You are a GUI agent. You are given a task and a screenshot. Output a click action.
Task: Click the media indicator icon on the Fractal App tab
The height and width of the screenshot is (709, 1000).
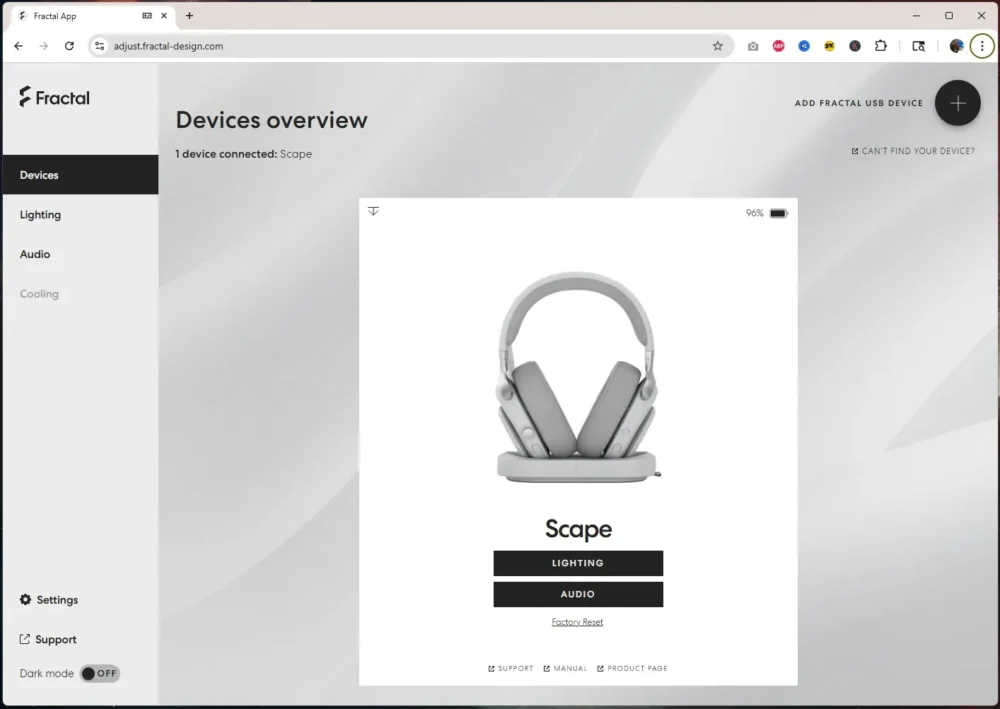147,15
